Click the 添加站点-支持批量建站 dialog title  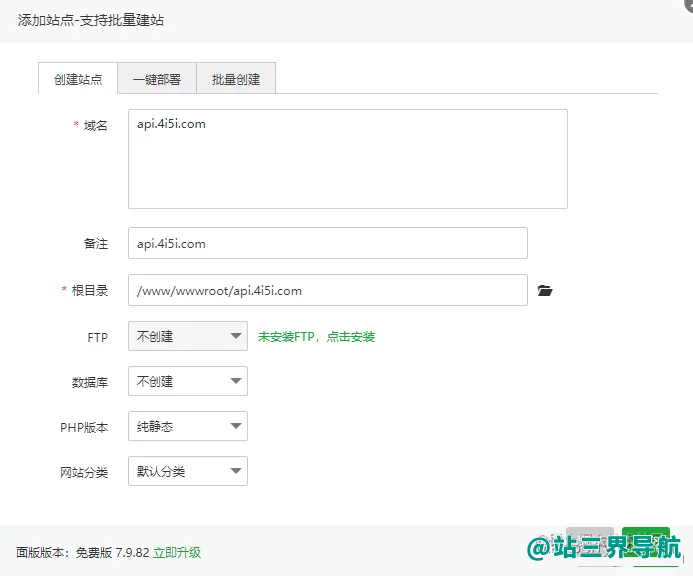[x=91, y=20]
